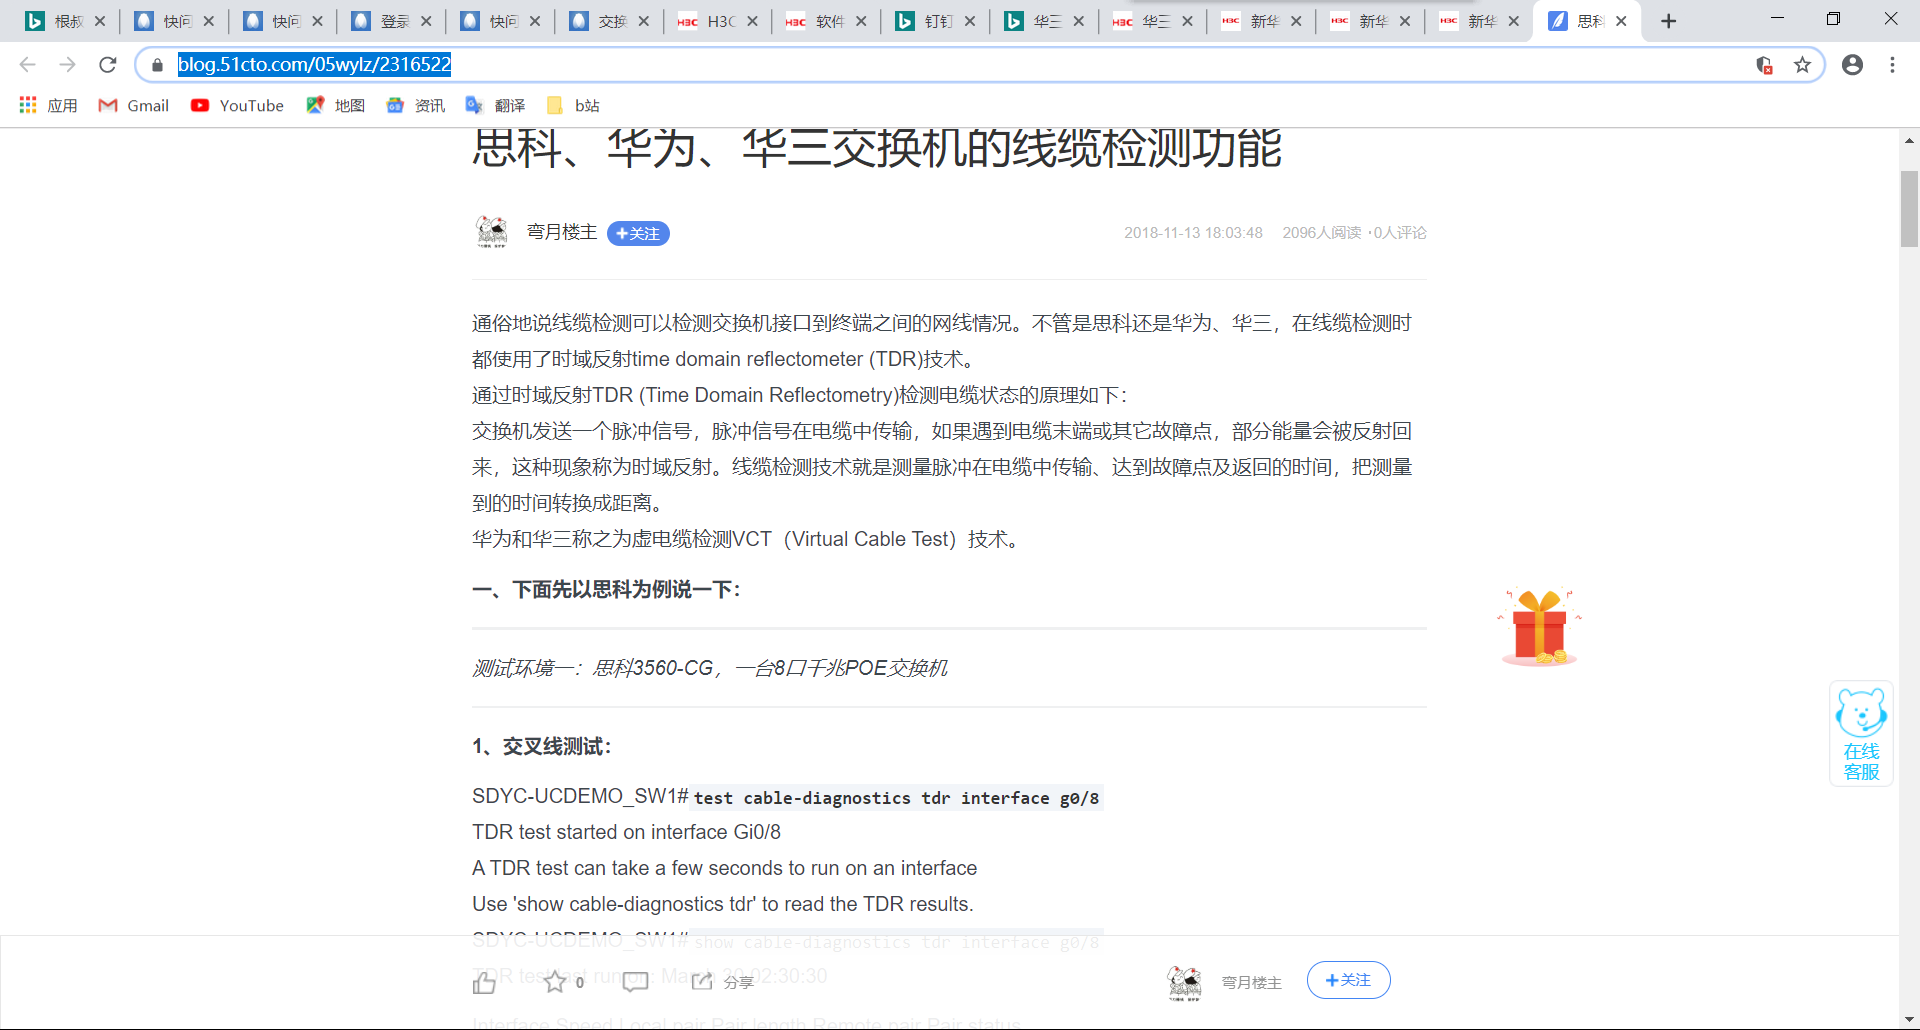Open the 地图 maps bookmark

coord(335,105)
